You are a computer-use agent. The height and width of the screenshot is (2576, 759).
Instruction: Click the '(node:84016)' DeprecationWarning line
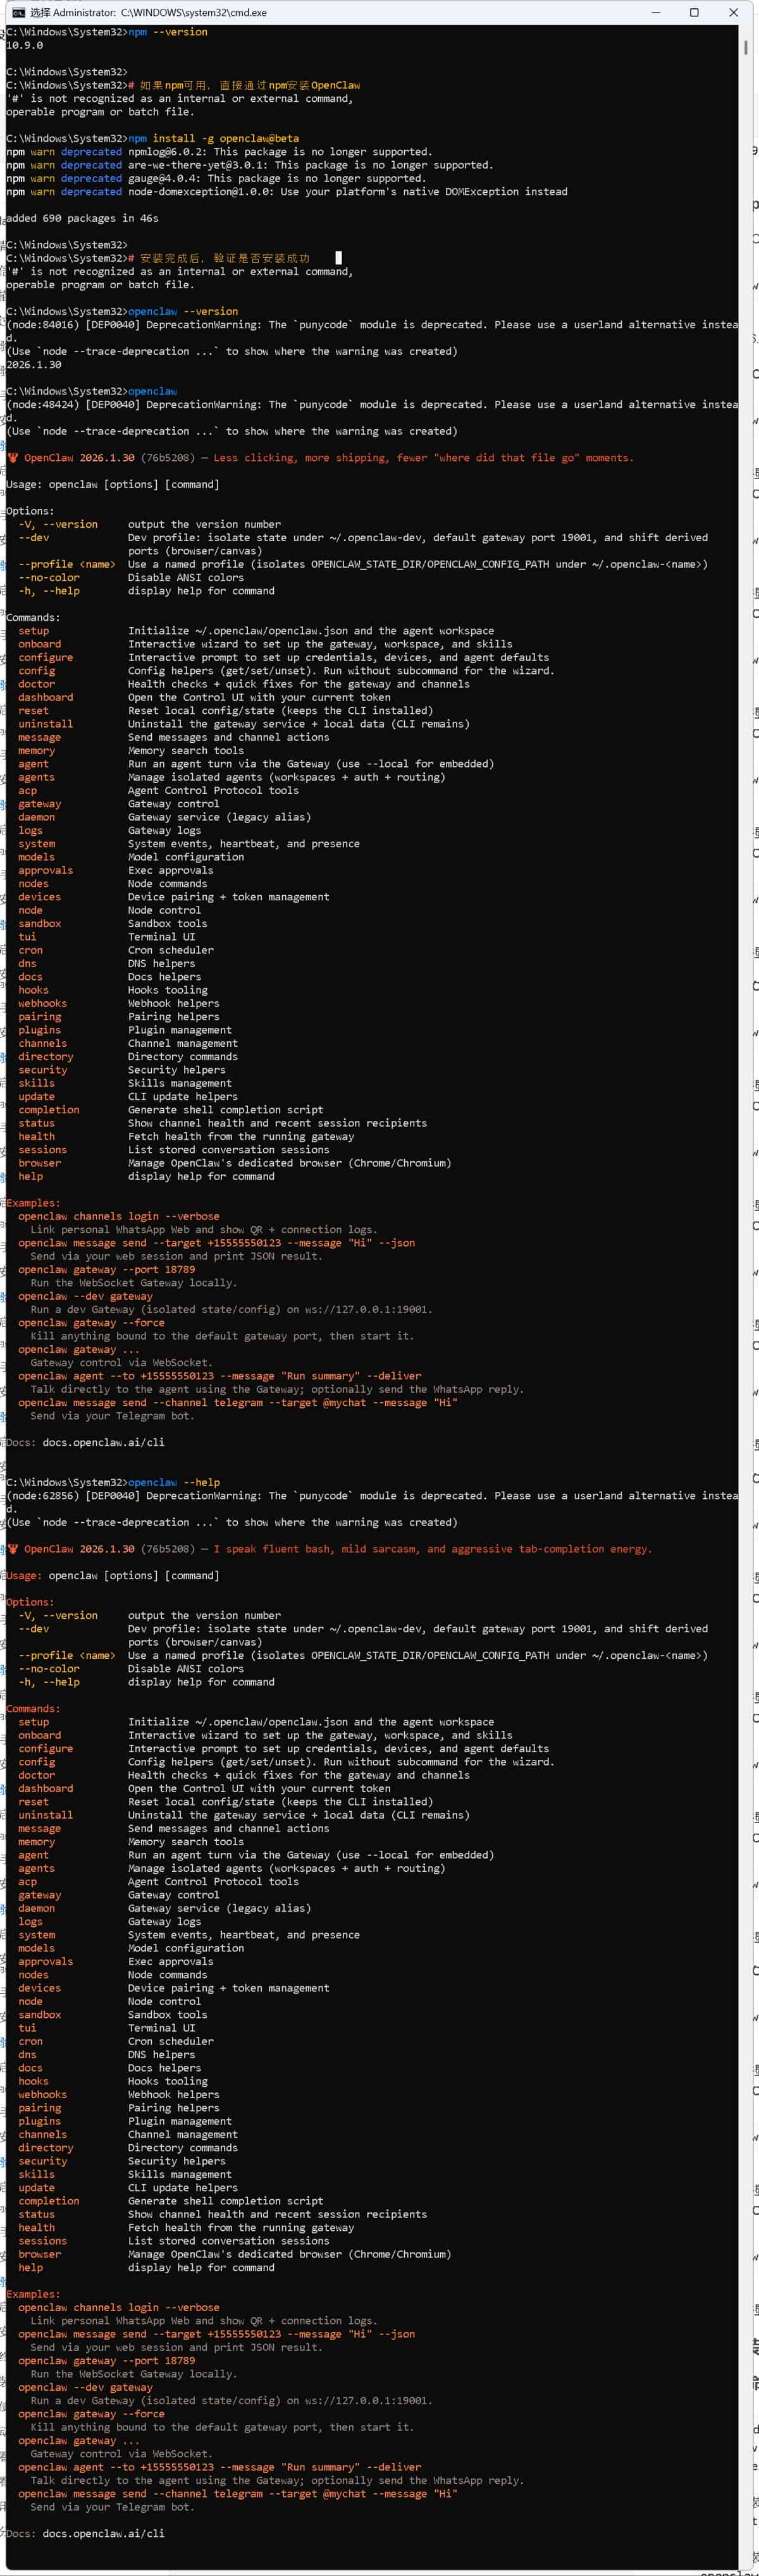[372, 325]
